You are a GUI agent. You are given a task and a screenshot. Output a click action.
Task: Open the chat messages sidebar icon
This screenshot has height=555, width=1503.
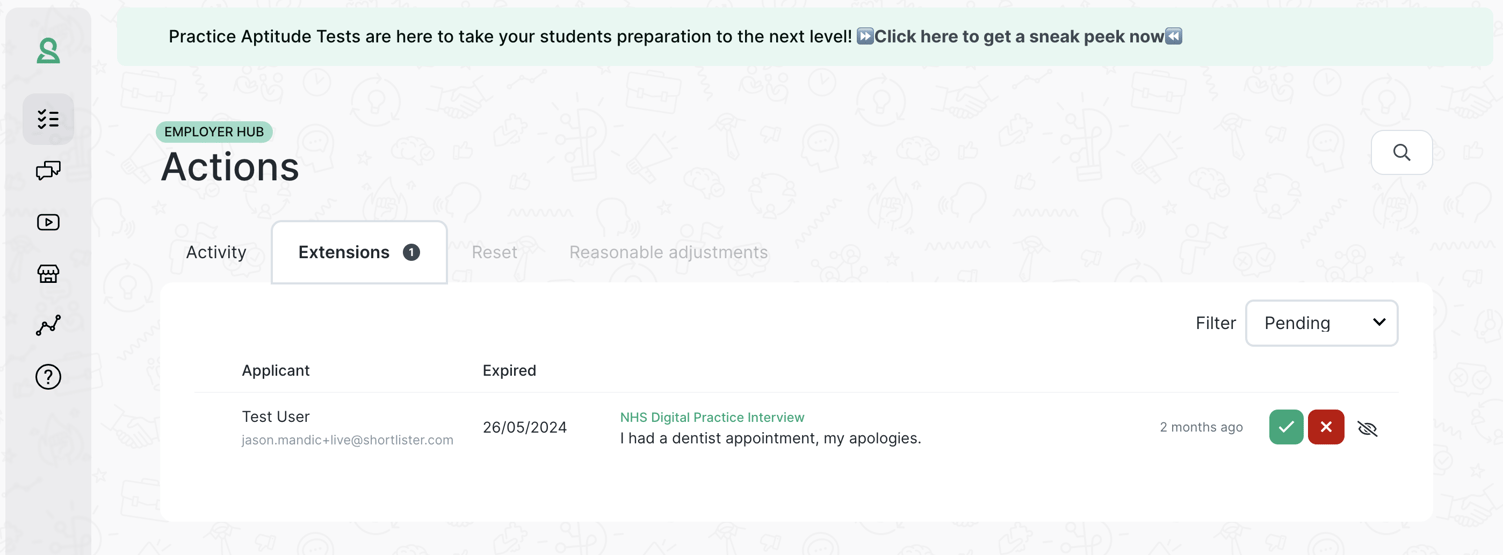48,171
